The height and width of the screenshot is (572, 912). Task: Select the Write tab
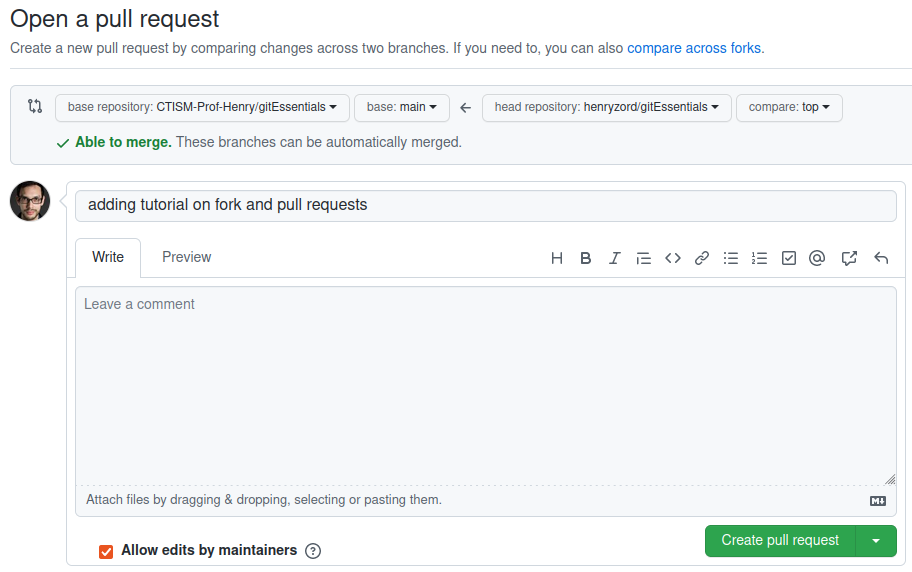click(108, 257)
